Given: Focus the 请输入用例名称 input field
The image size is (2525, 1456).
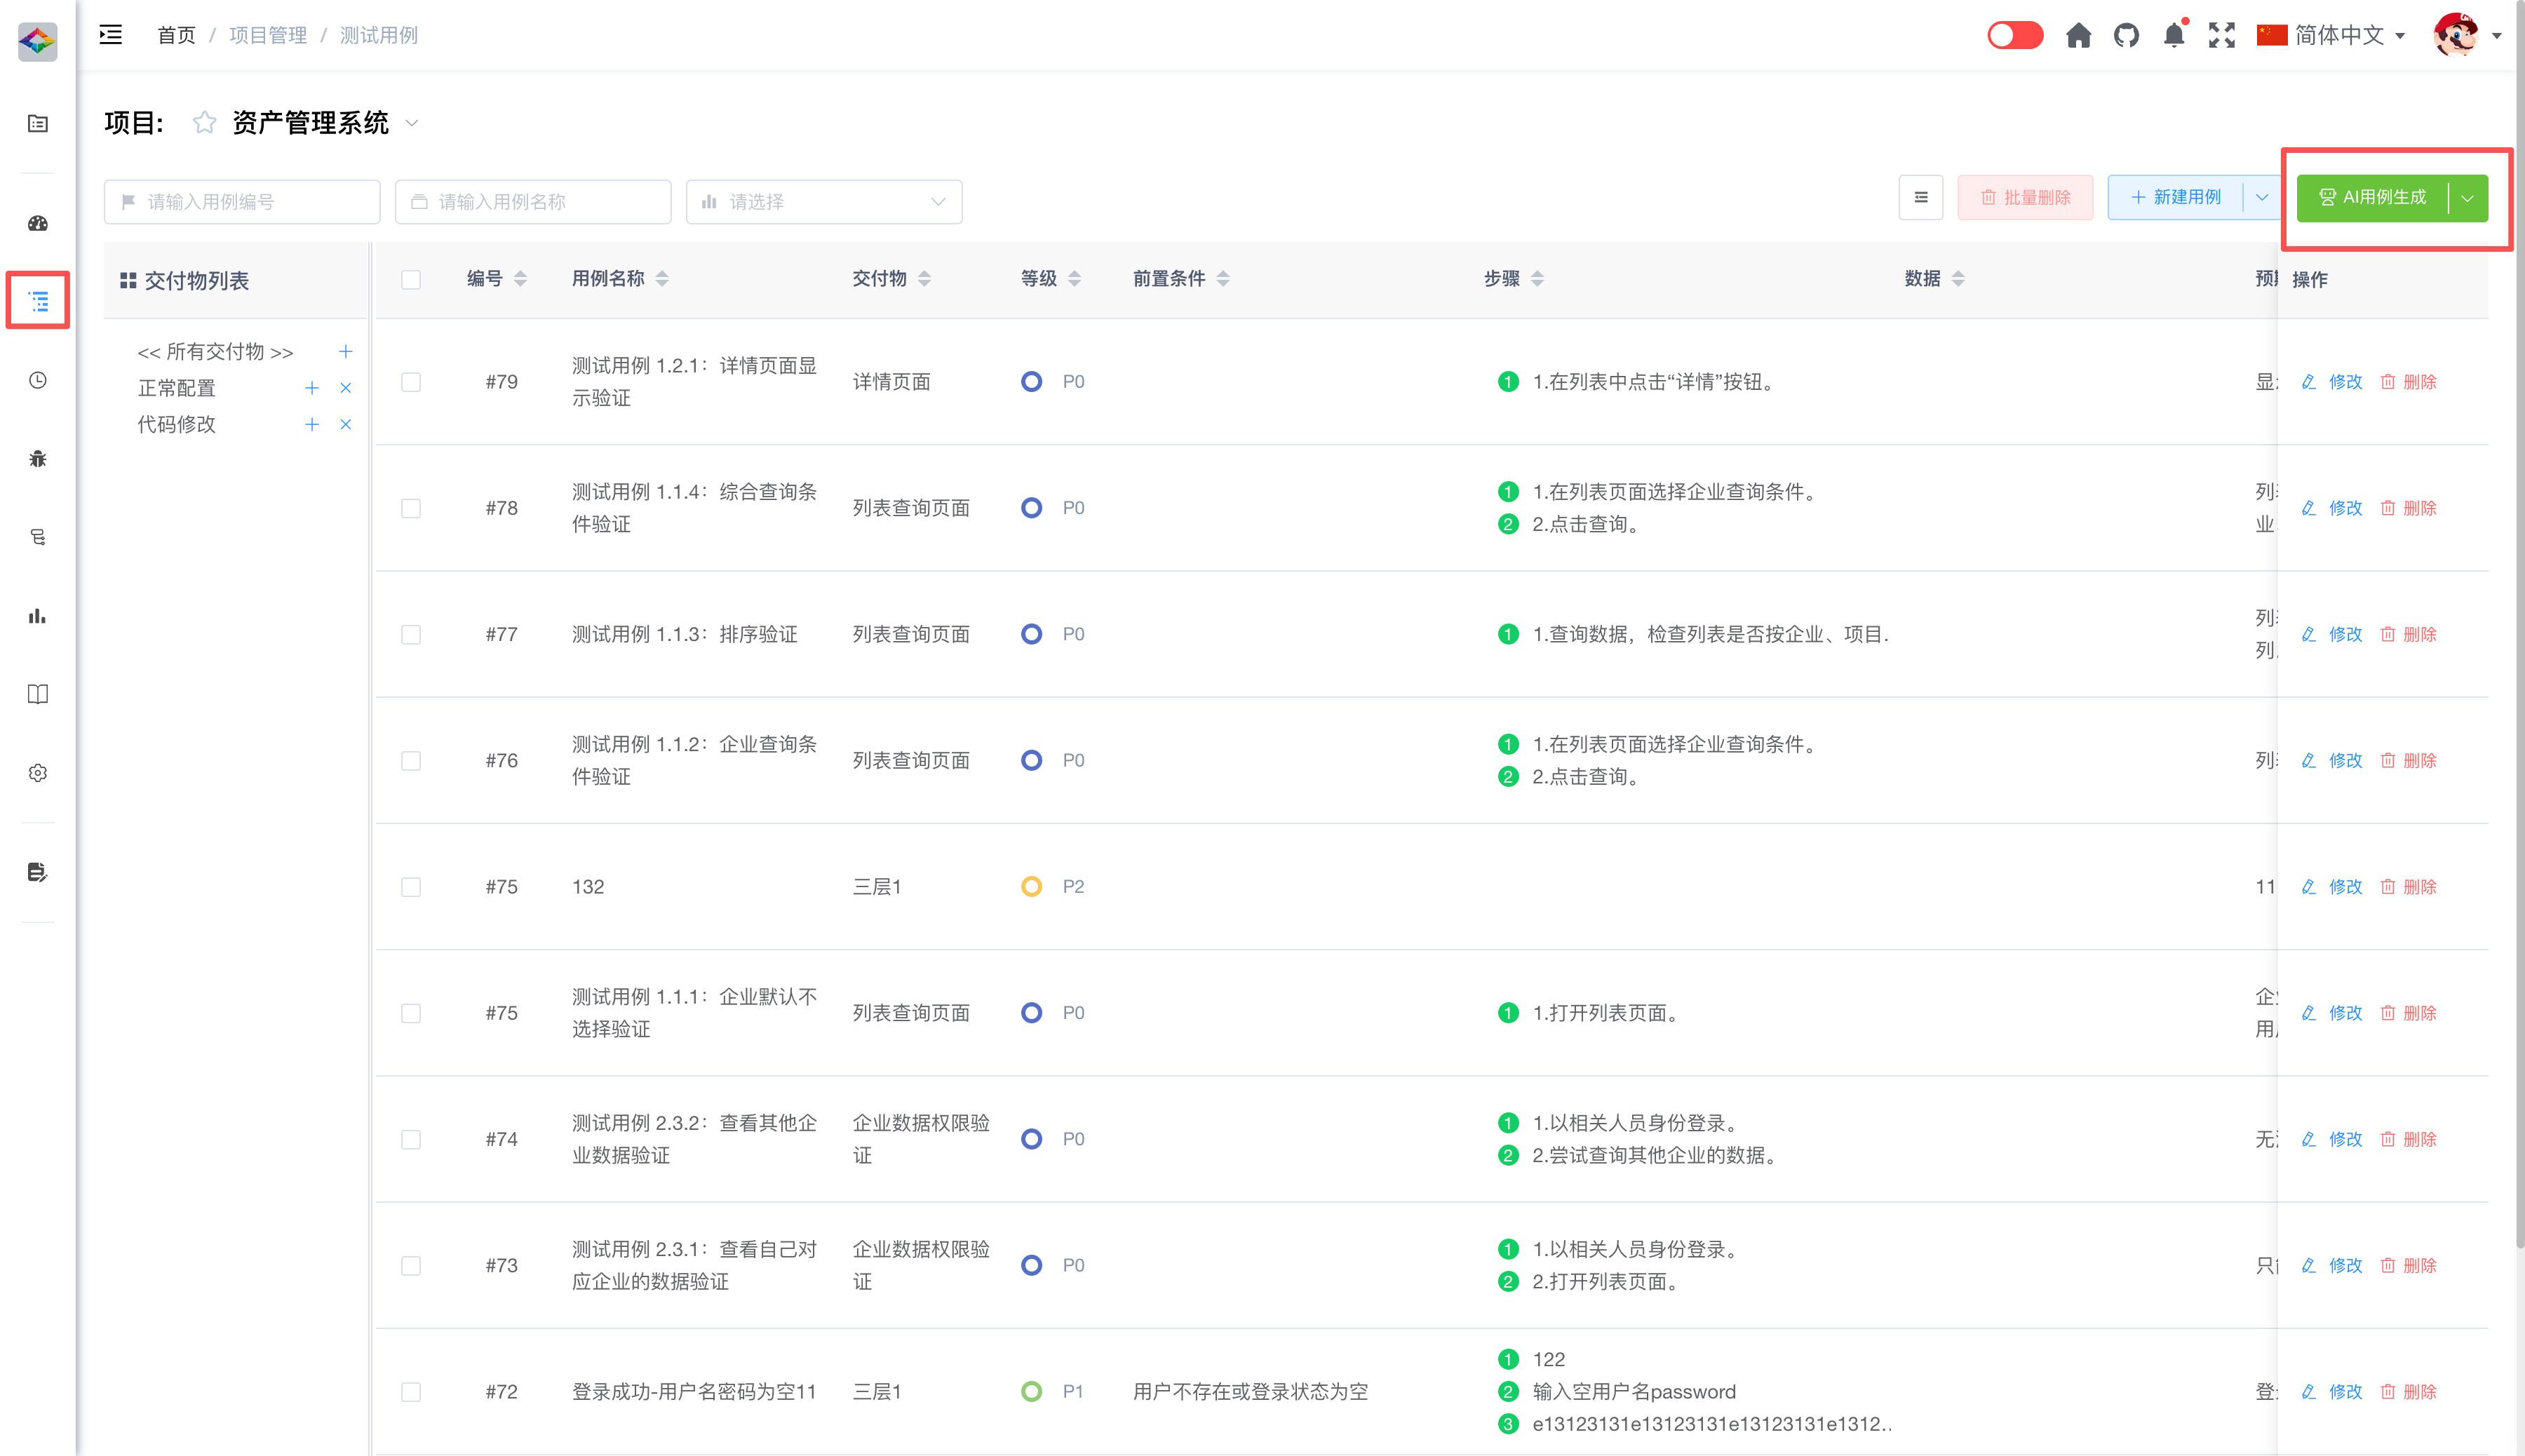Looking at the screenshot, I should [x=533, y=202].
